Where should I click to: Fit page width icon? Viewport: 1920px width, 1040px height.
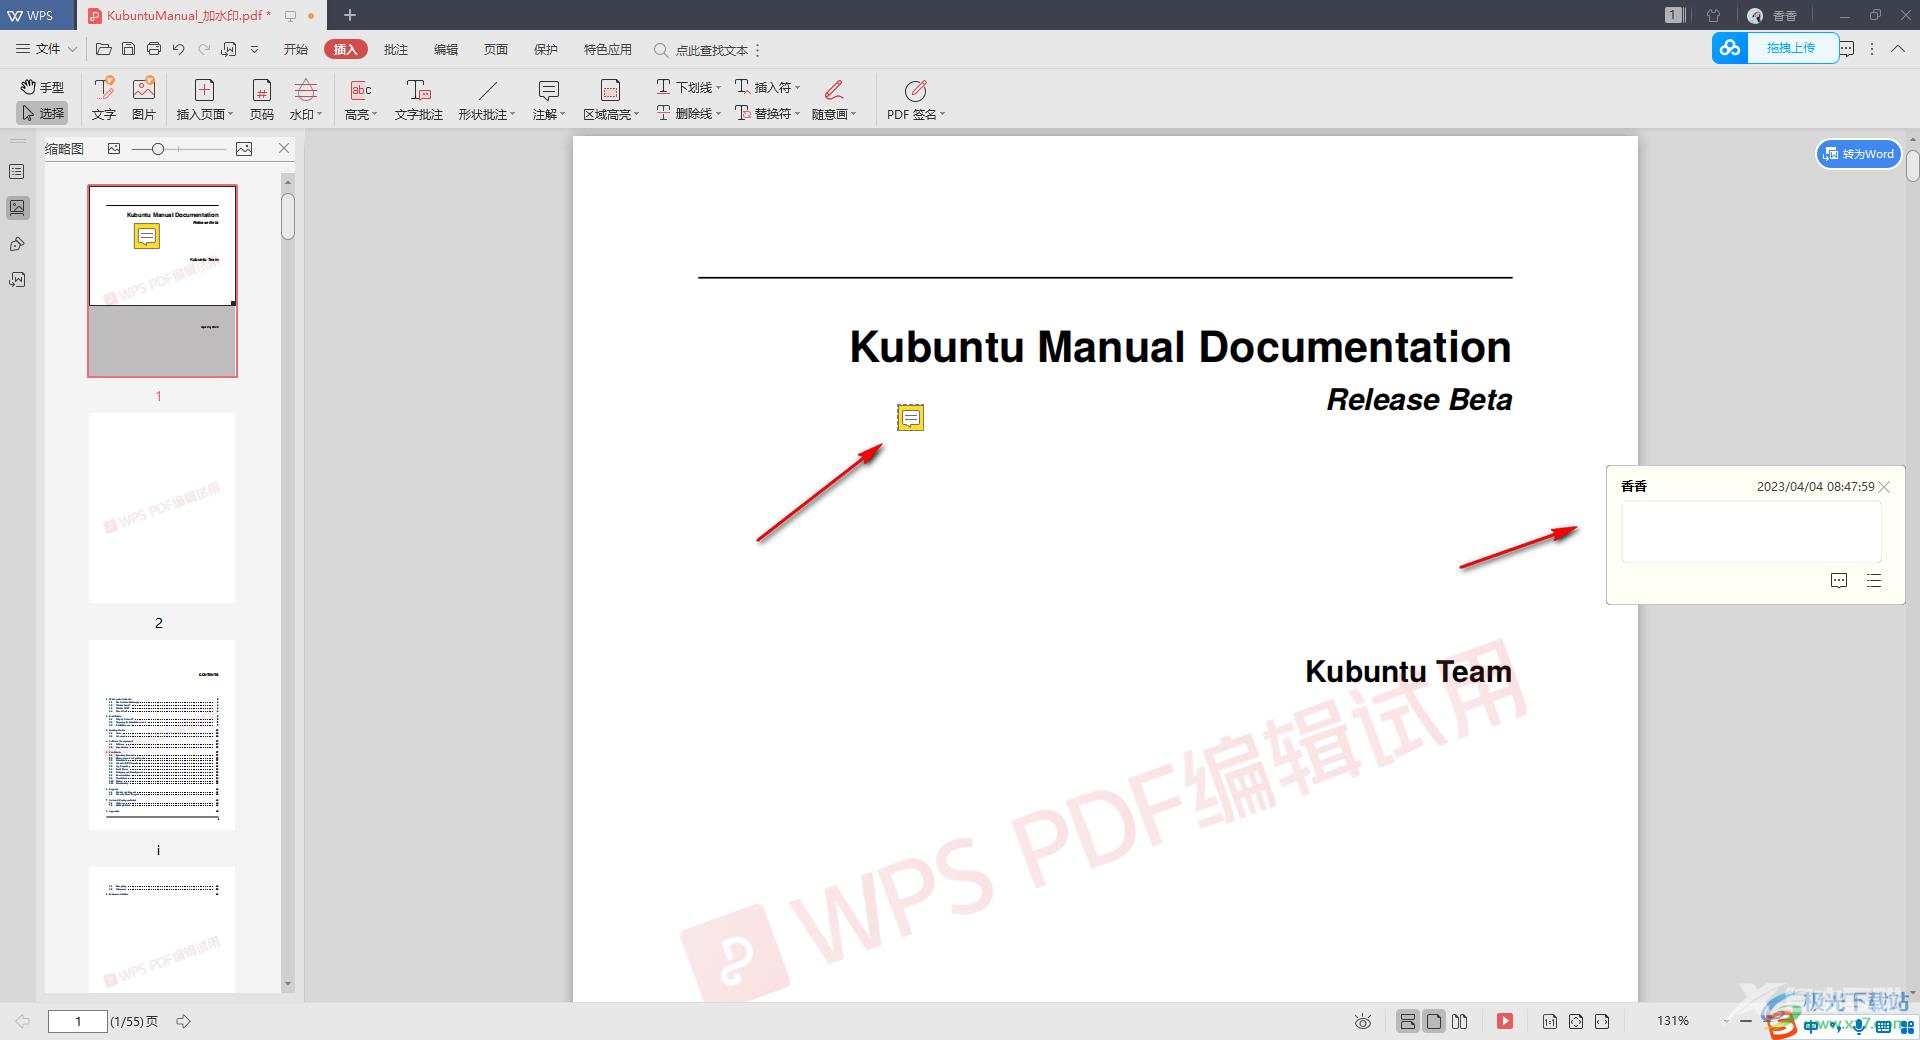pos(1602,1021)
